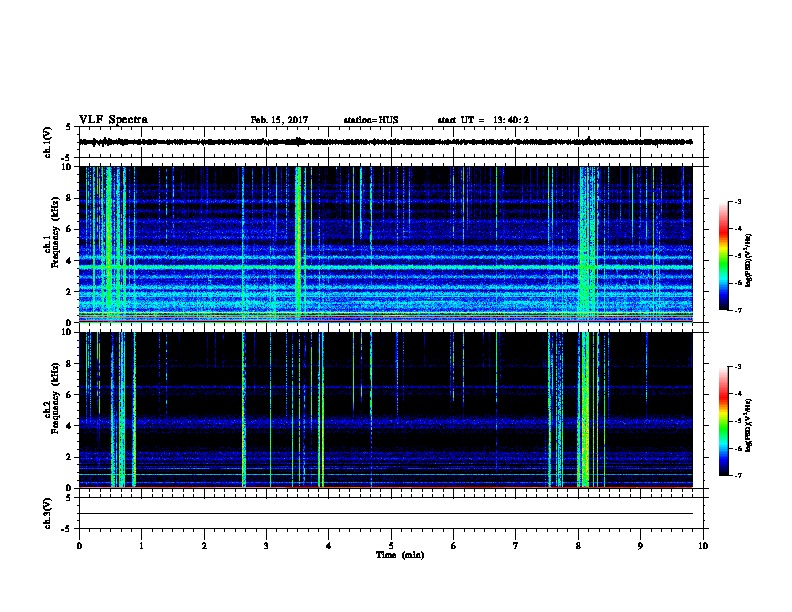Image resolution: width=792 pixels, height=612 pixels.
Task: Click time-axis tick label "8"
Action: (x=578, y=546)
